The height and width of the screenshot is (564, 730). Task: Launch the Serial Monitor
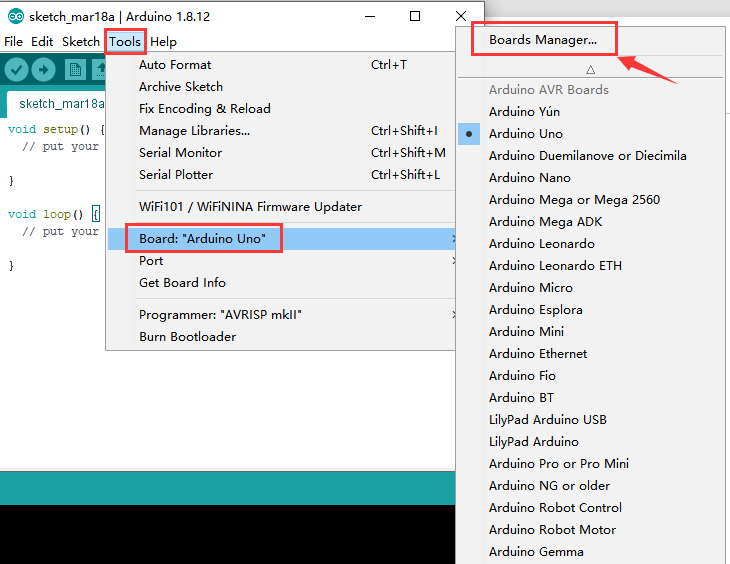click(281, 153)
